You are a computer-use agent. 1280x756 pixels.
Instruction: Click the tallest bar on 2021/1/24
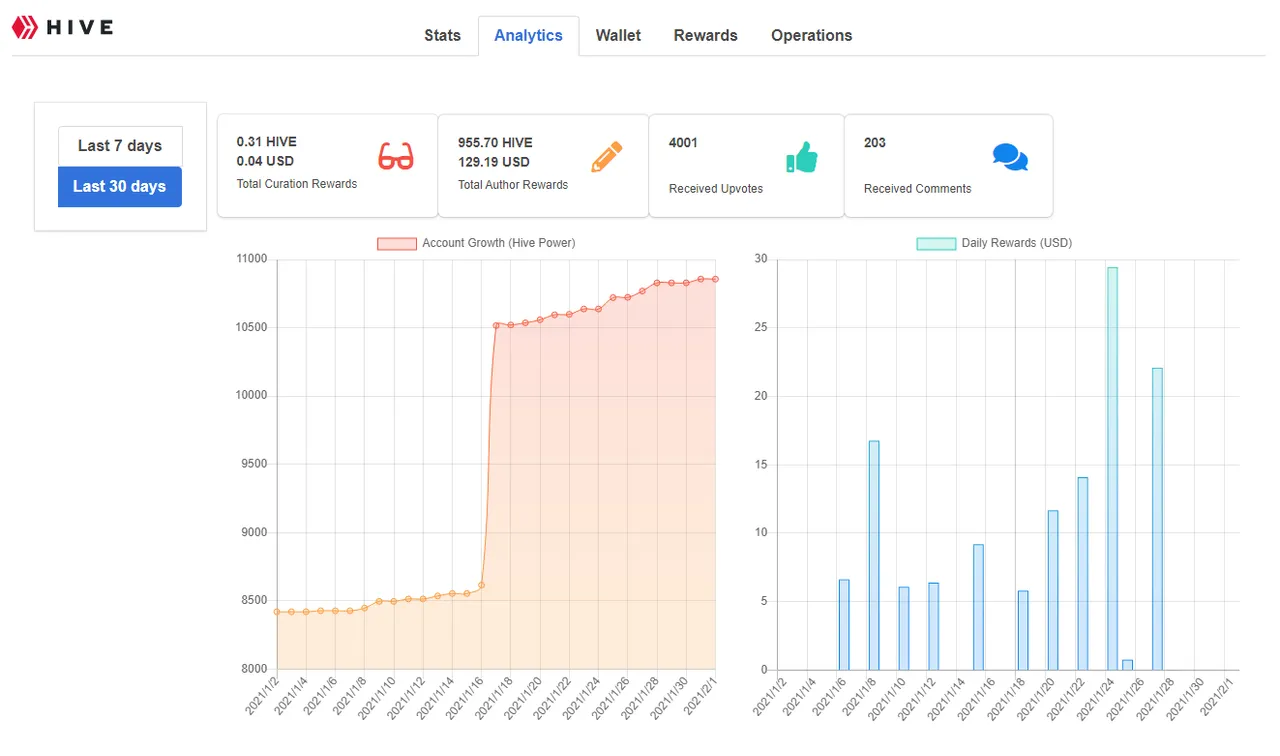1112,468
